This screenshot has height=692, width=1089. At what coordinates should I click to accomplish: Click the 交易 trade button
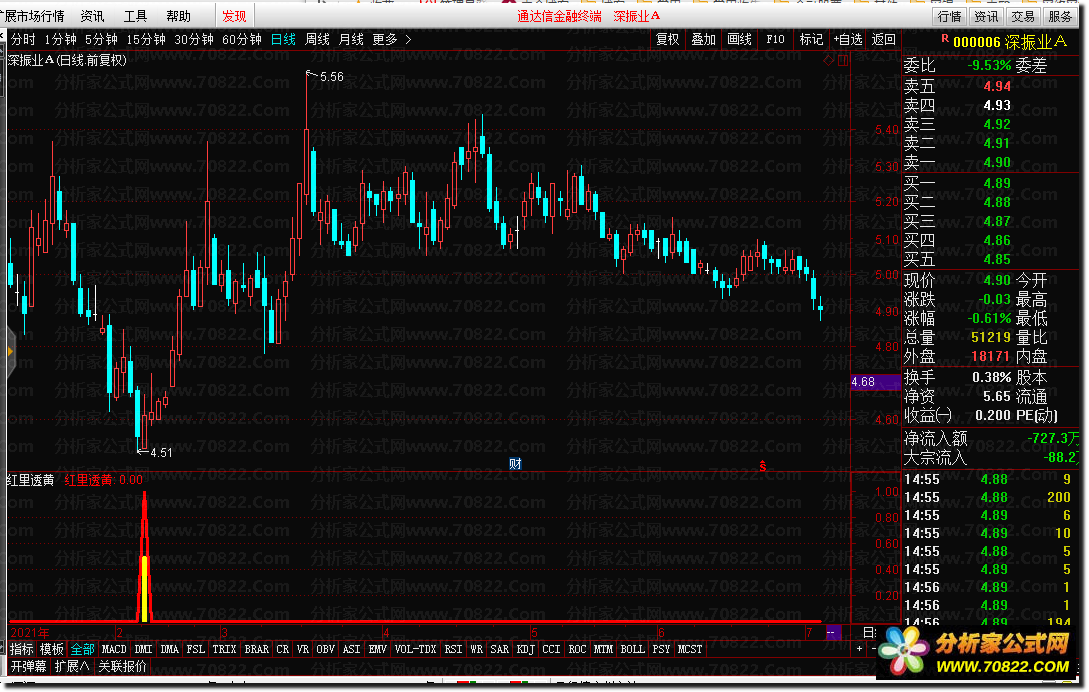click(x=1023, y=16)
